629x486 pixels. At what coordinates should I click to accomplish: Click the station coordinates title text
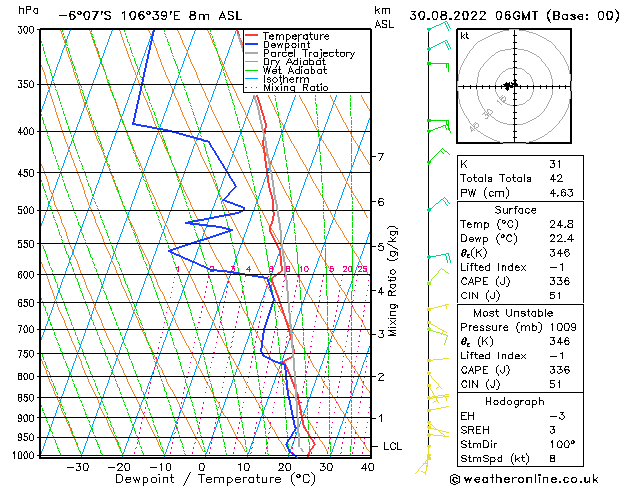click(x=150, y=16)
